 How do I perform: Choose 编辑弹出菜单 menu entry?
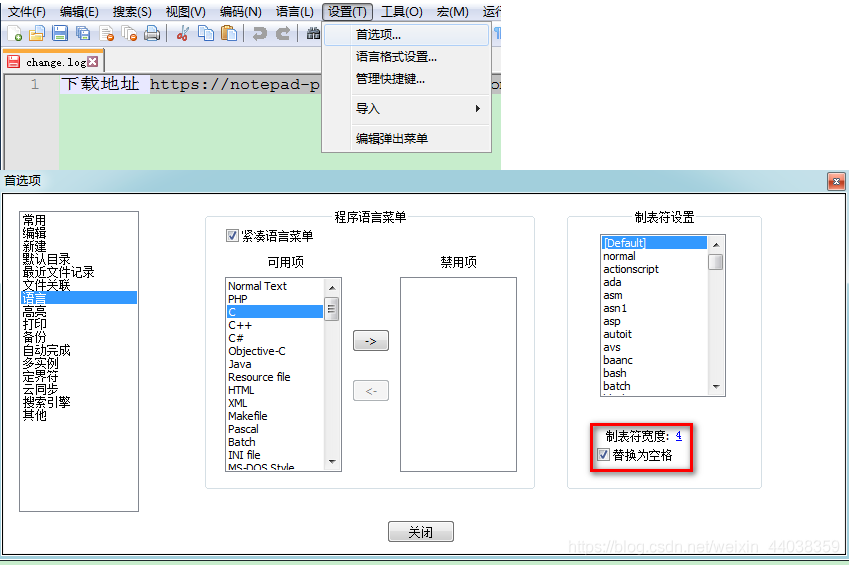[x=407, y=139]
